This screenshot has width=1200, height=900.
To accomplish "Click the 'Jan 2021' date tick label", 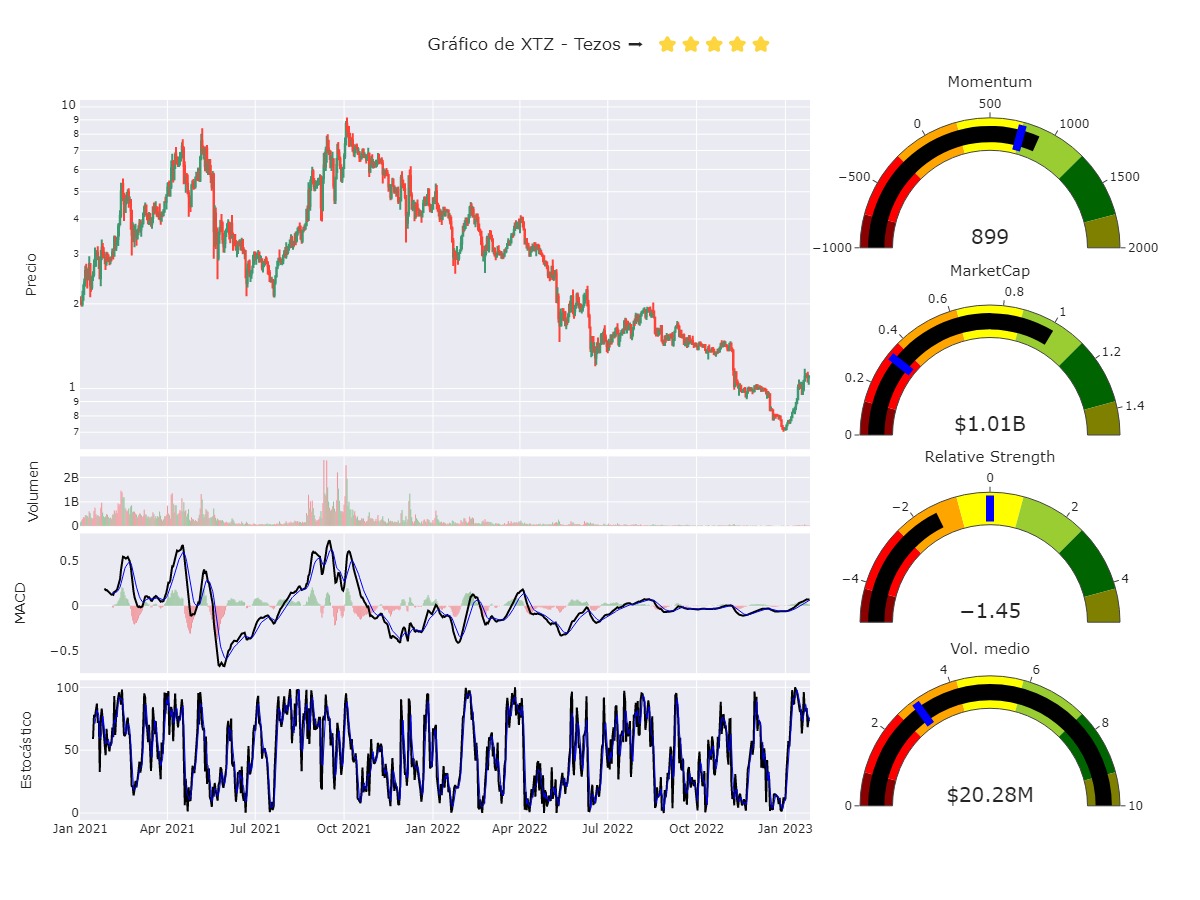I will [x=80, y=829].
